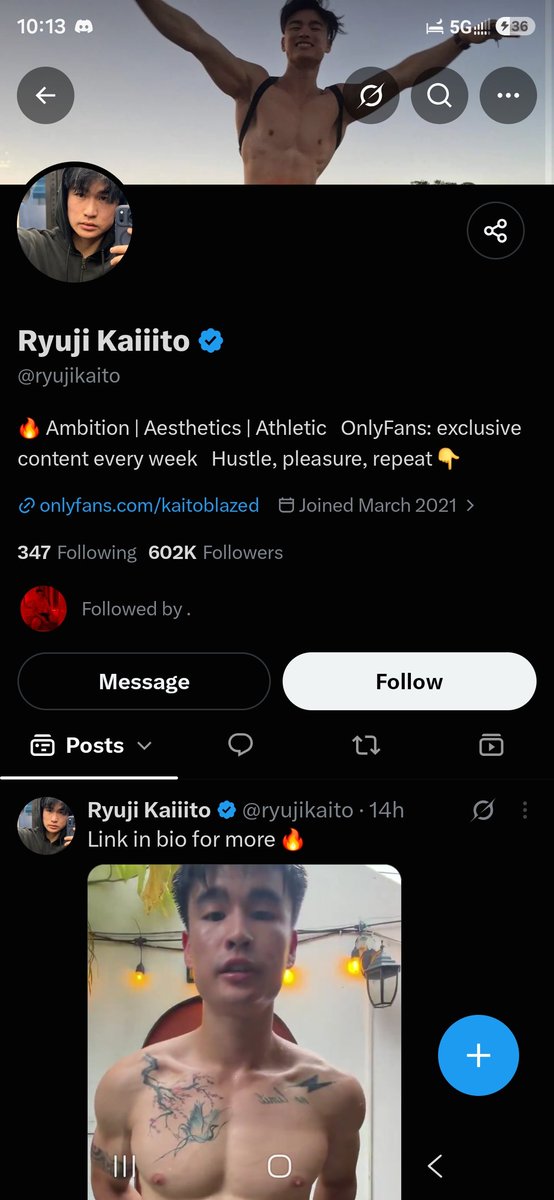The height and width of the screenshot is (1200, 554).
Task: Open the Replies tab speech bubble icon
Action: [x=240, y=745]
